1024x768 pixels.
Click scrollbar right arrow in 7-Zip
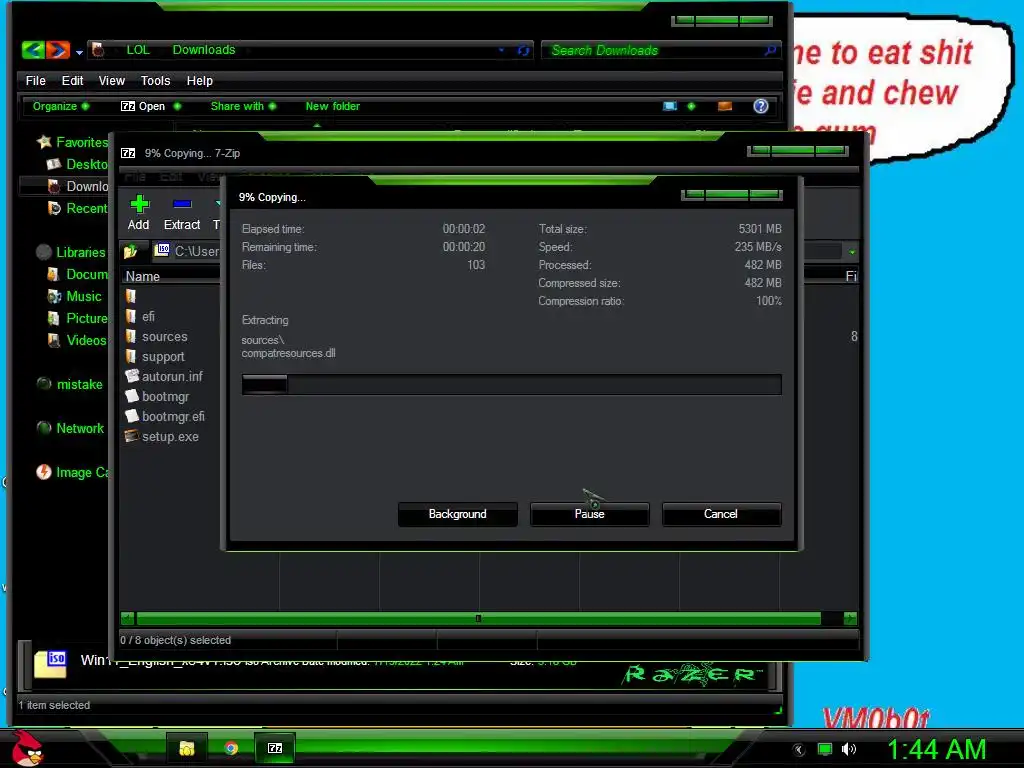[x=850, y=618]
